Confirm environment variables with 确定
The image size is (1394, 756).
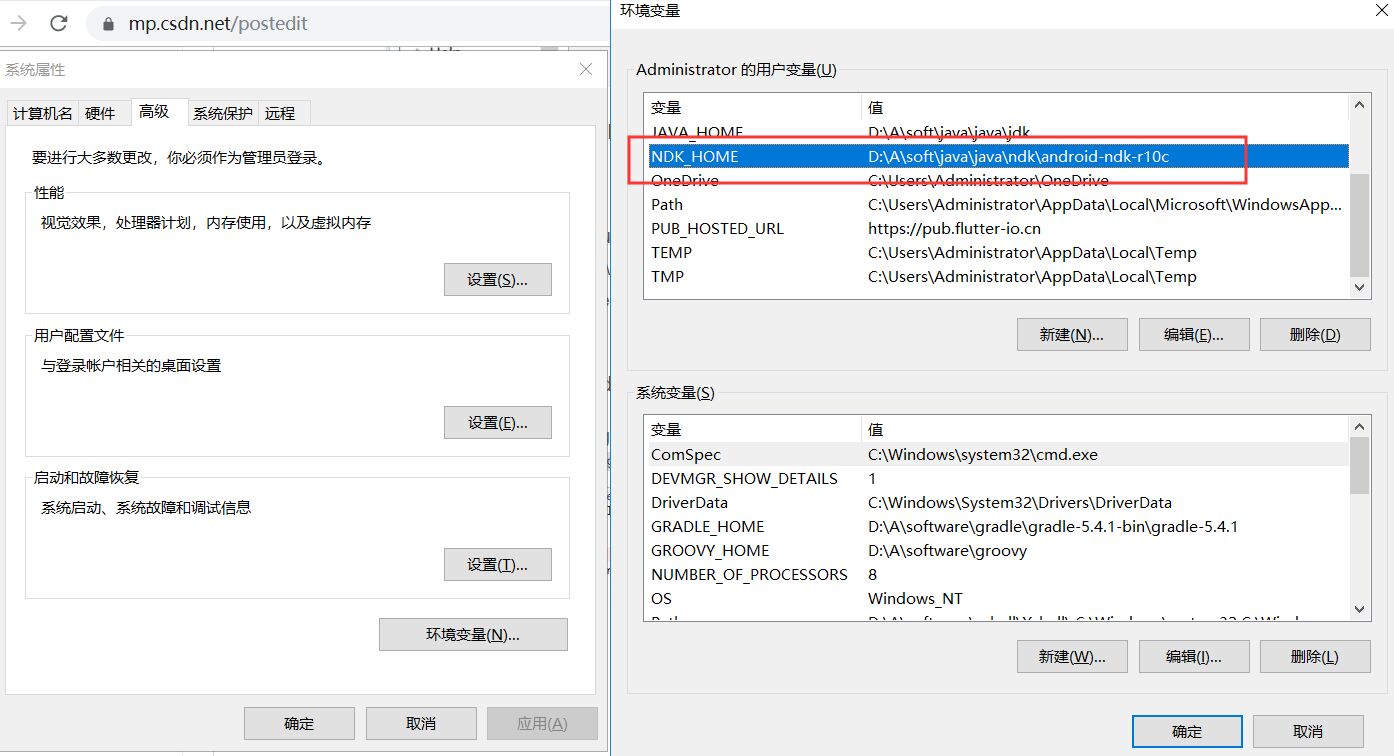(1187, 731)
